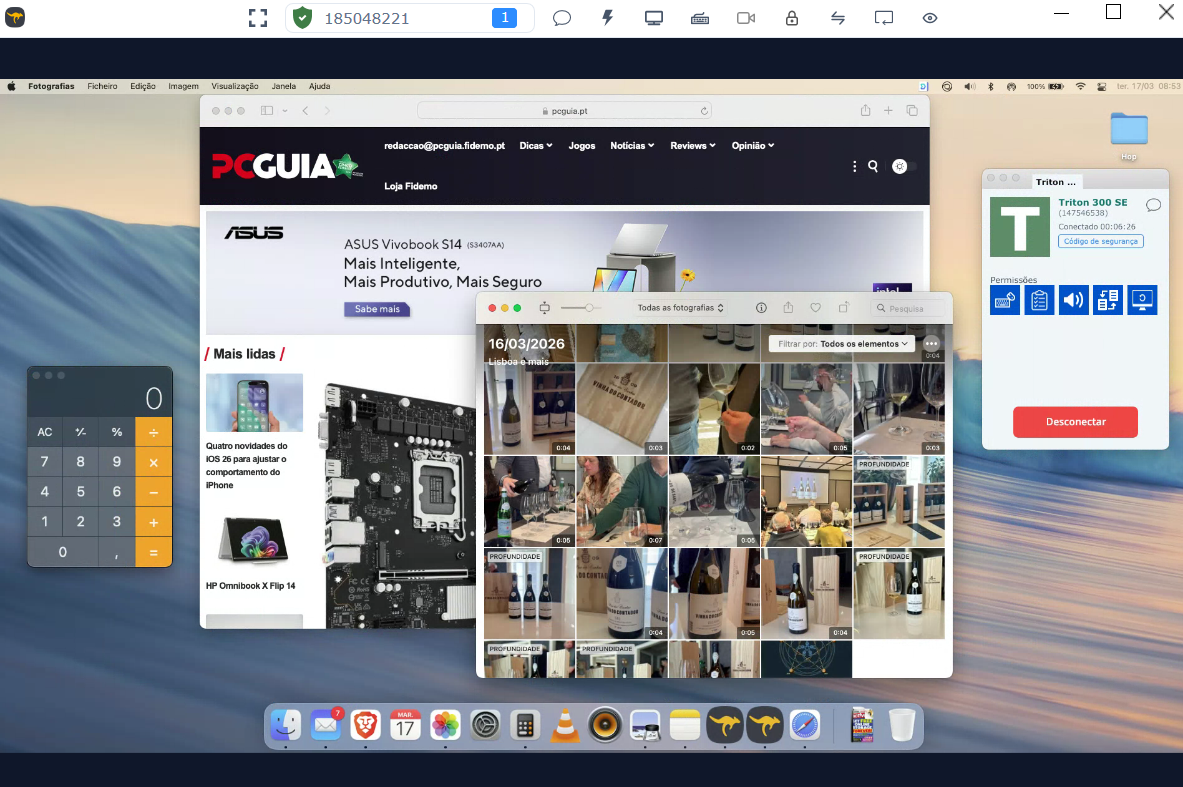Click the switch-sides screen arrow icon
1183x787 pixels.
(x=883, y=18)
